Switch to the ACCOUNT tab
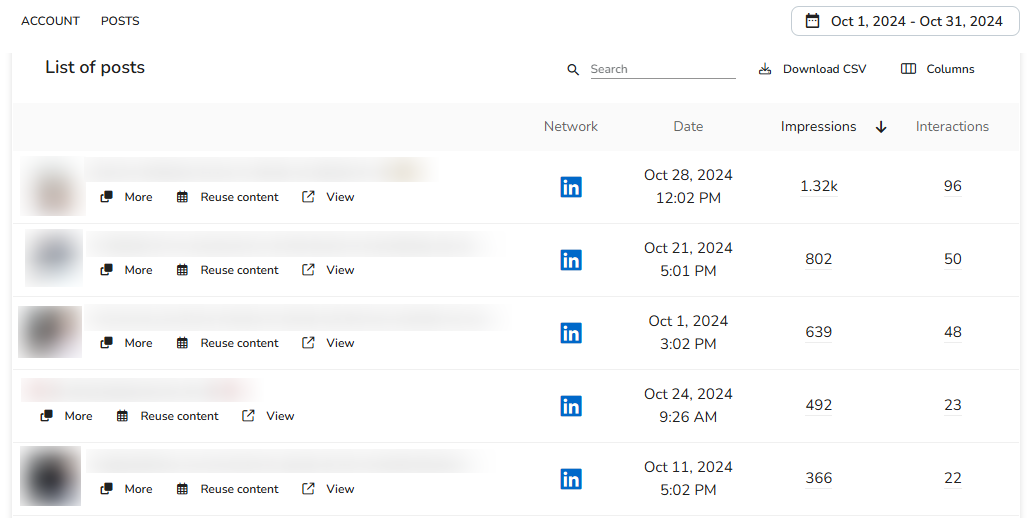The image size is (1030, 518). click(x=50, y=21)
